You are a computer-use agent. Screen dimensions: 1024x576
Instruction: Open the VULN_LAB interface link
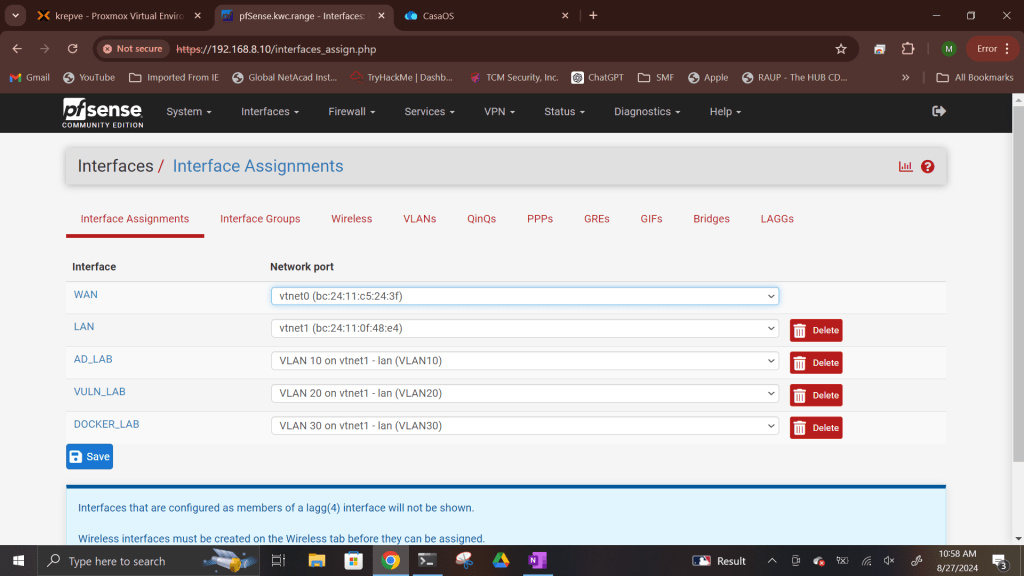pyautogui.click(x=99, y=392)
